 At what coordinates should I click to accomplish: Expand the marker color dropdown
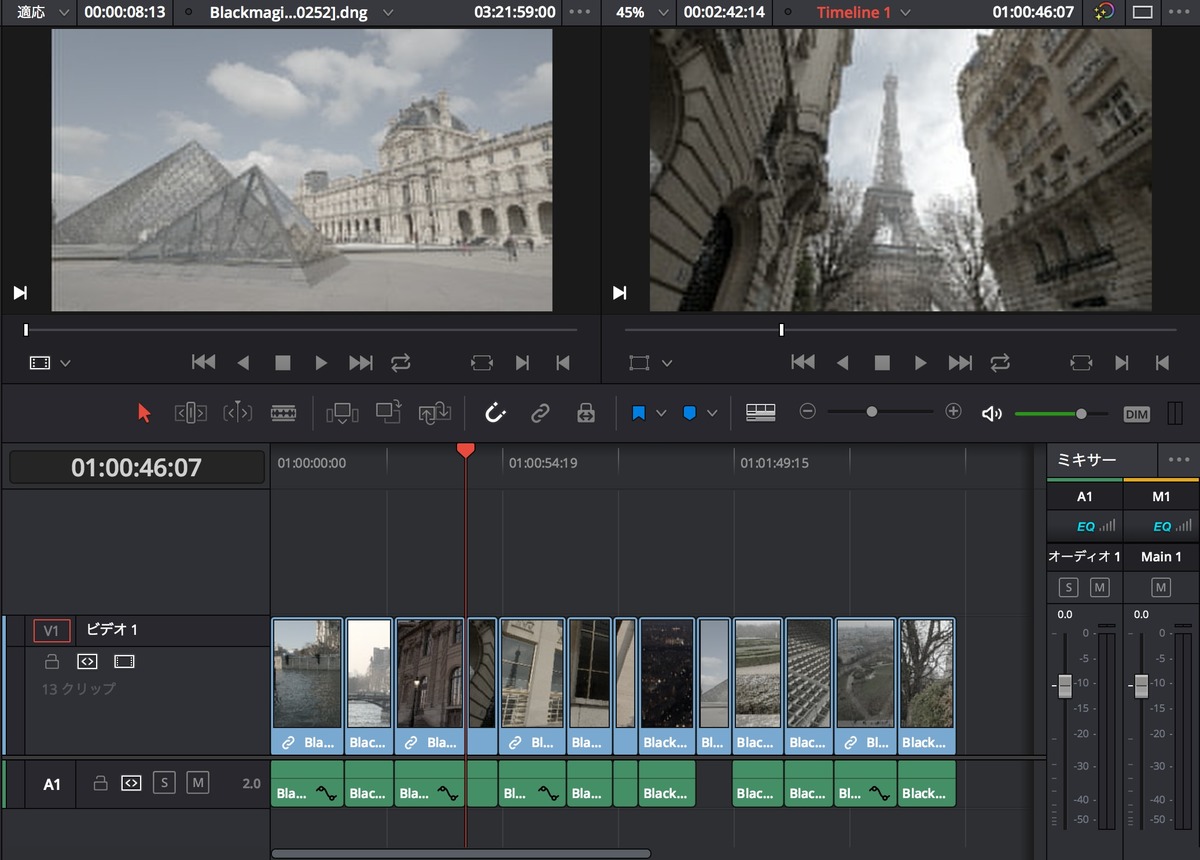pyautogui.click(x=711, y=412)
